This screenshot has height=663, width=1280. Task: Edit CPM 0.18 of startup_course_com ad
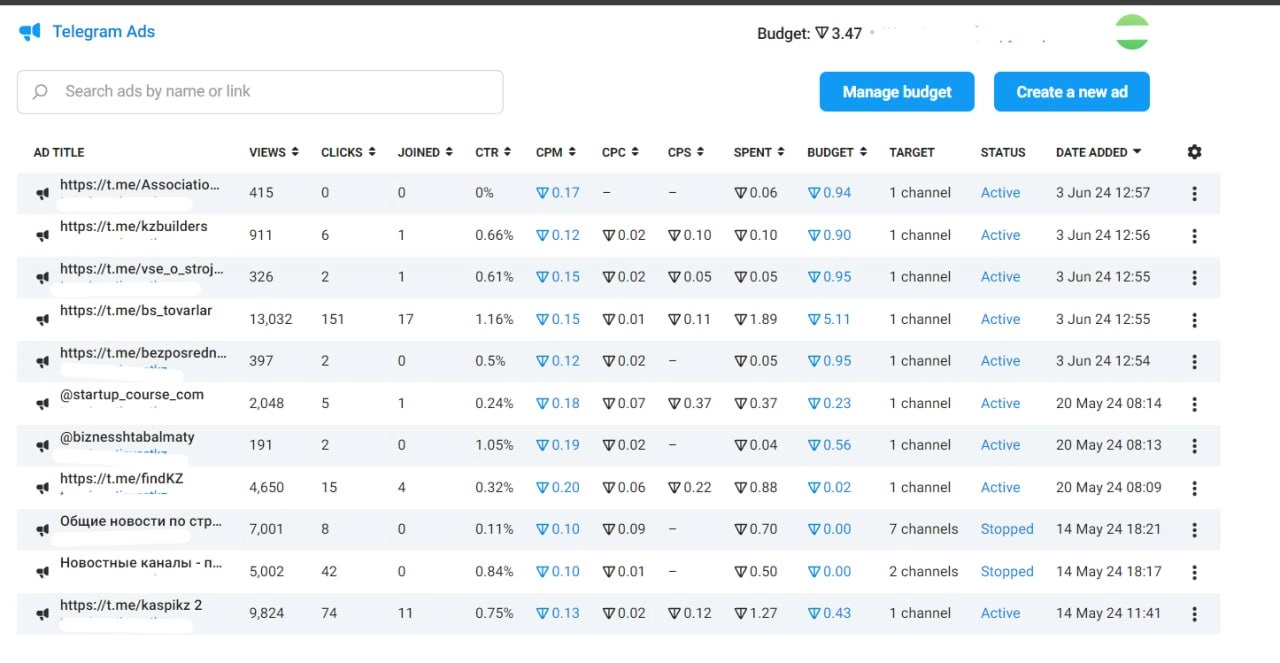tap(558, 403)
